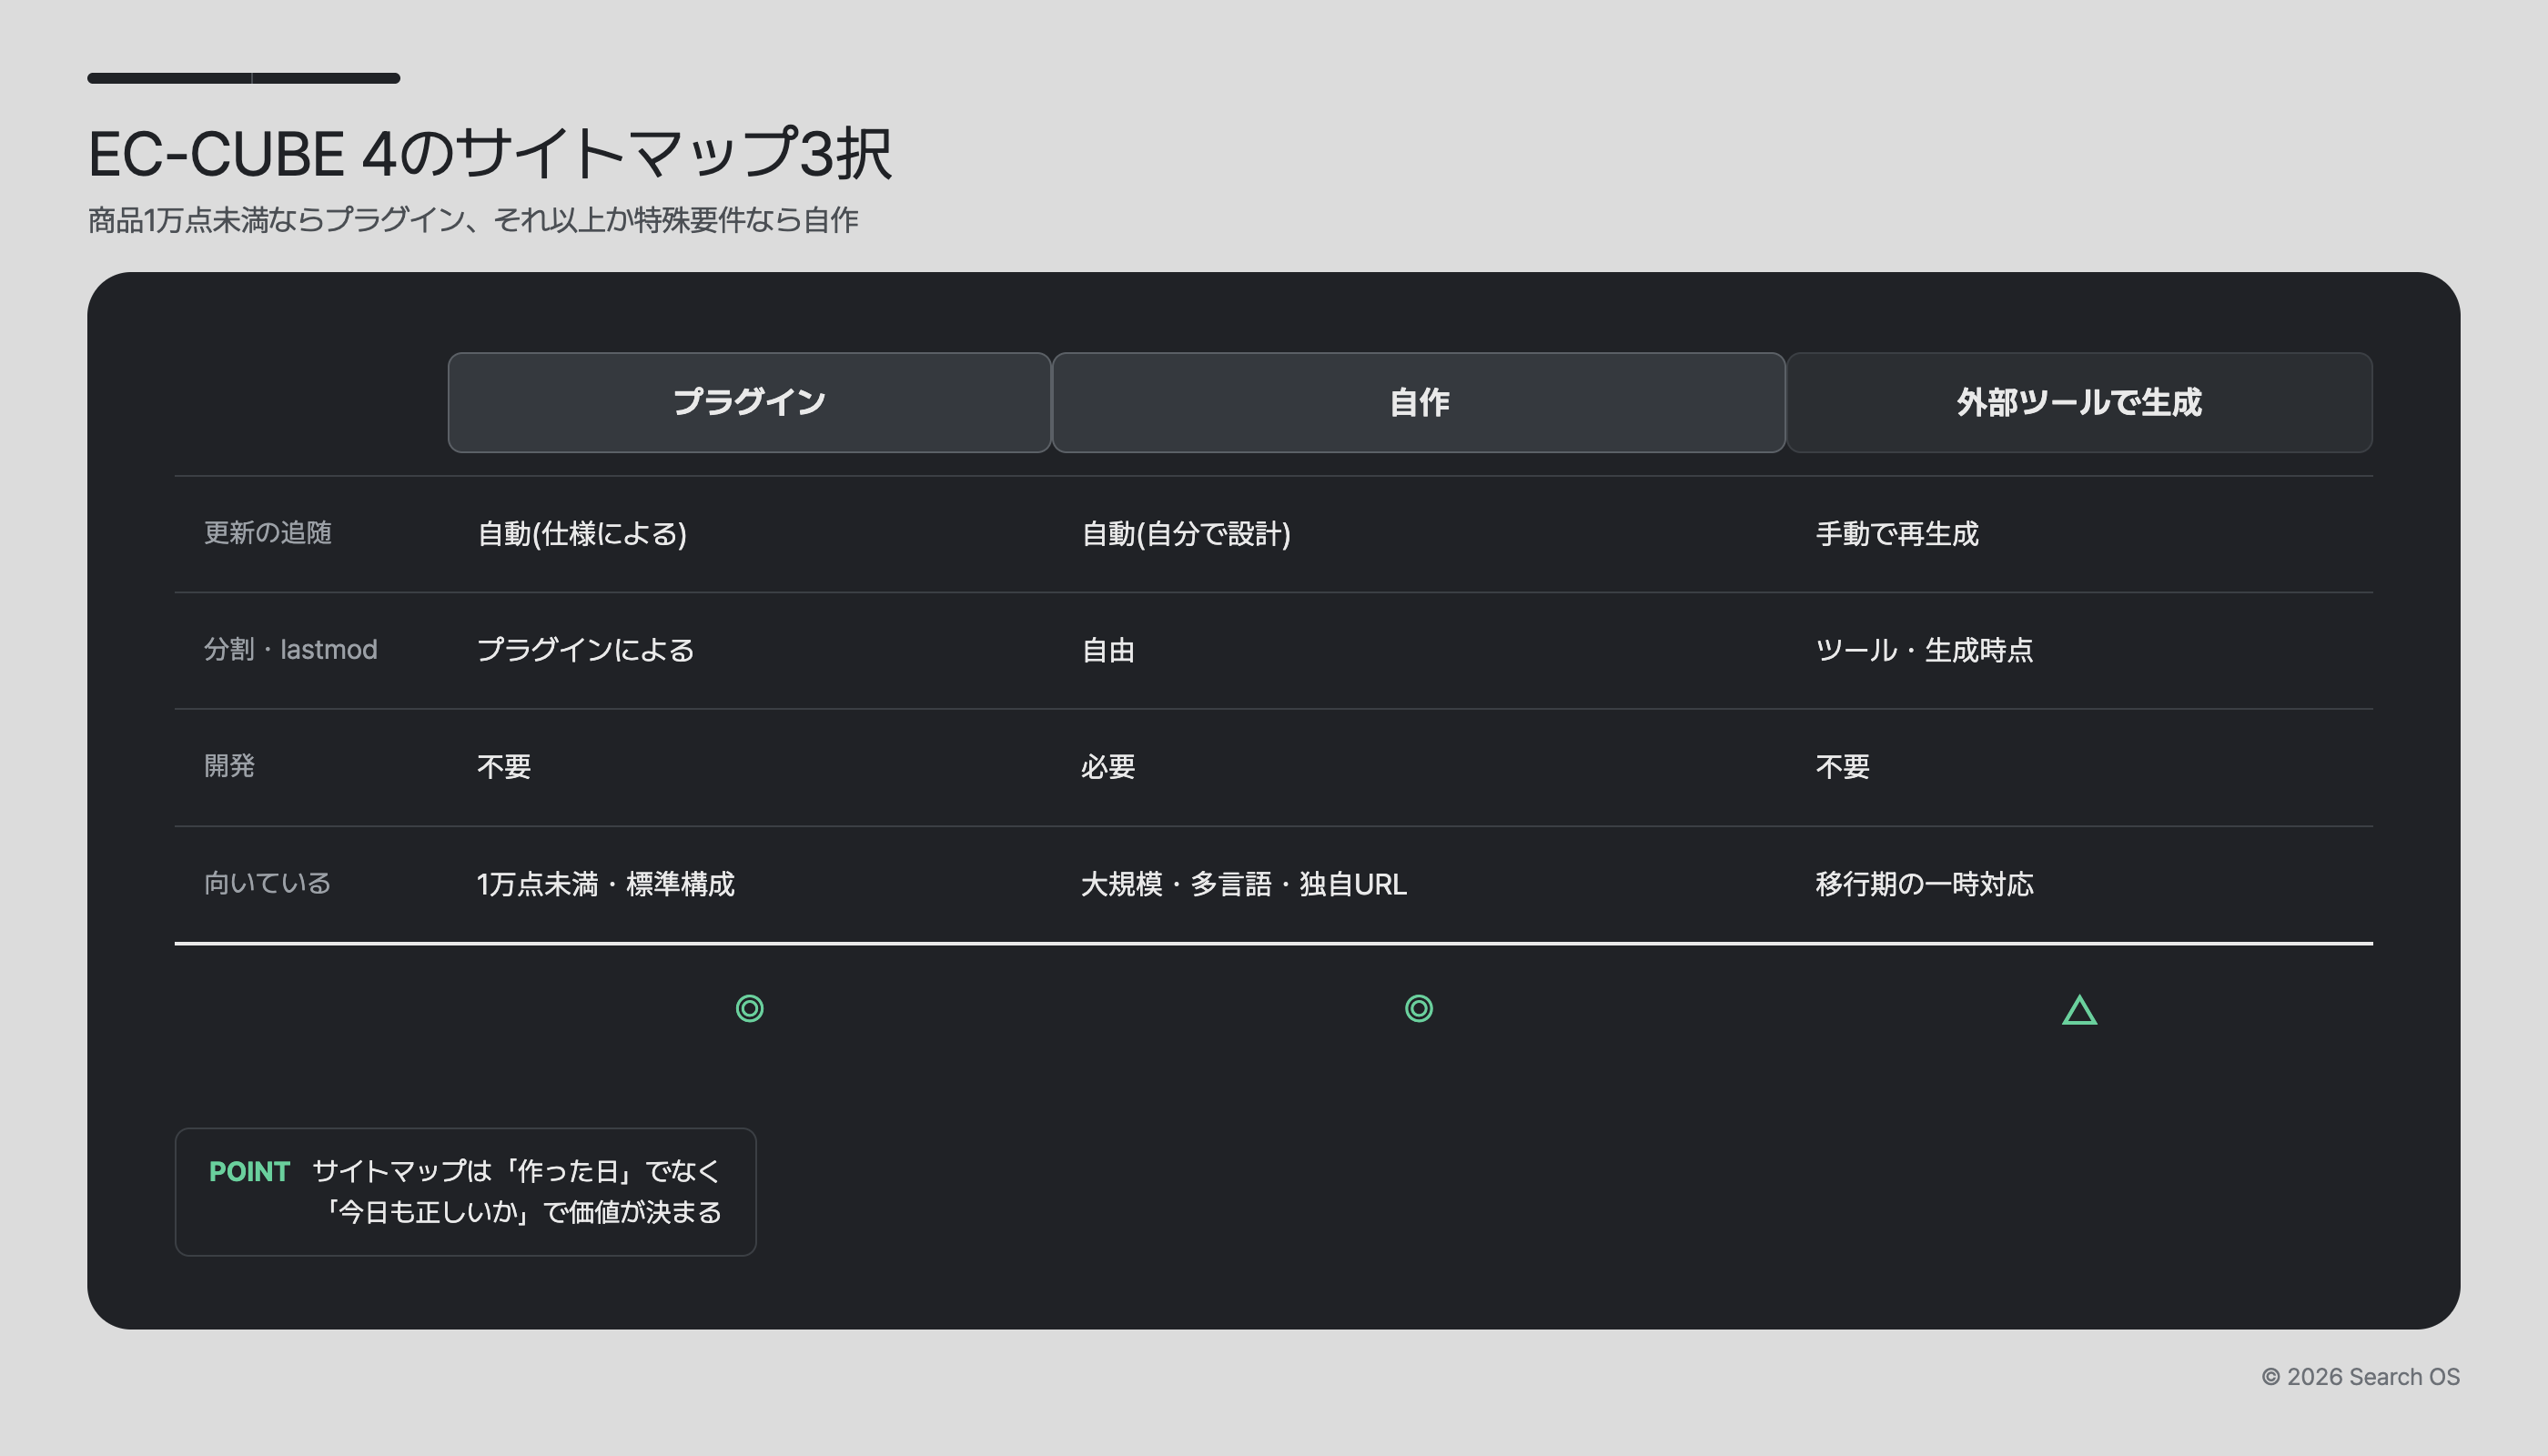Screen dimensions: 2548x1456
Task: Select the プラグイン column header
Action: 749,402
